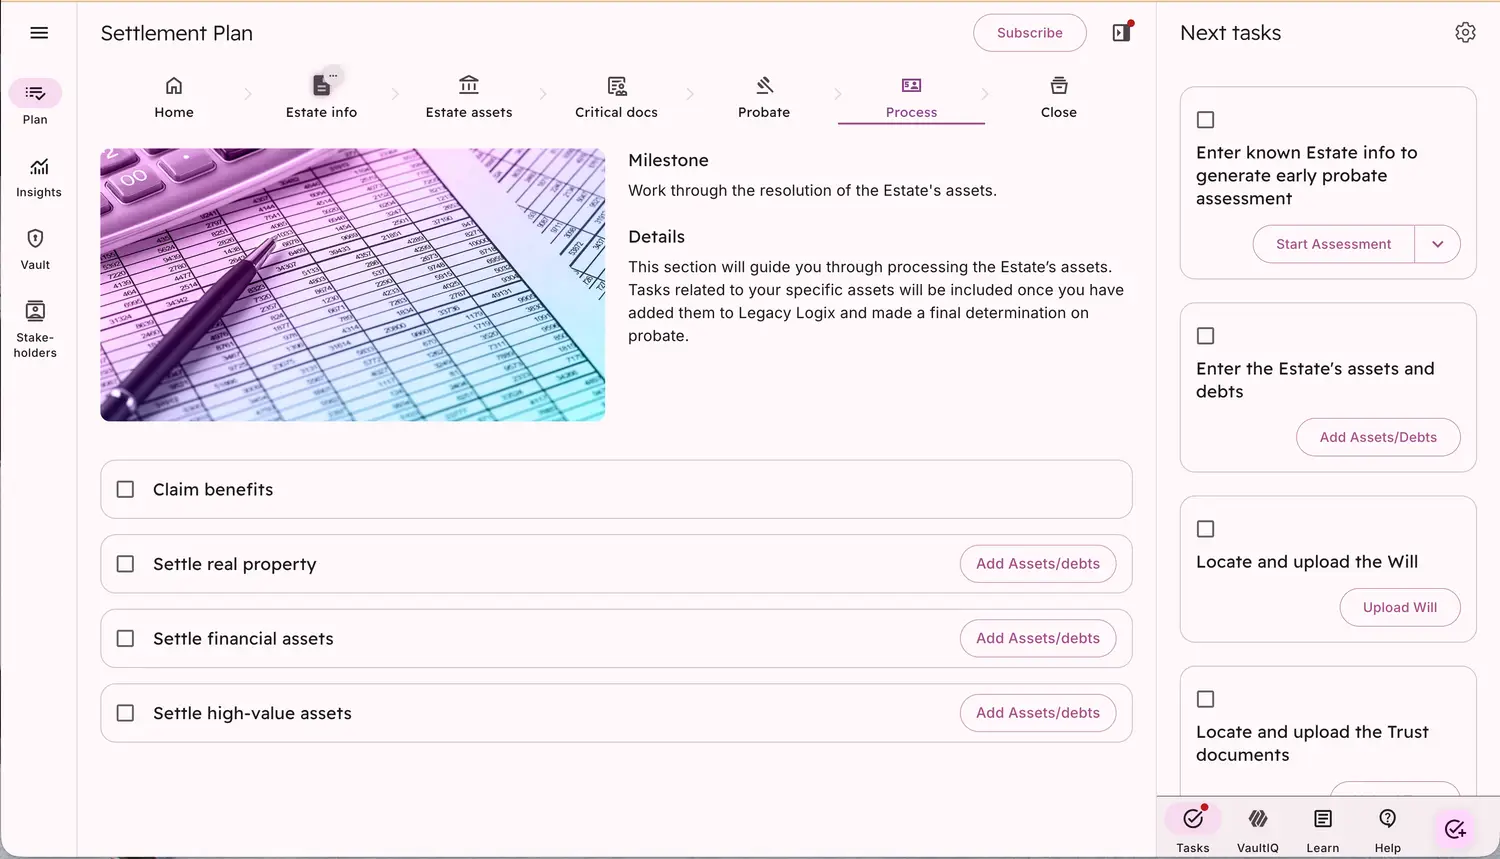1500x859 pixels.
Task: Toggle the side panel icon near Subscribe
Action: click(1122, 33)
